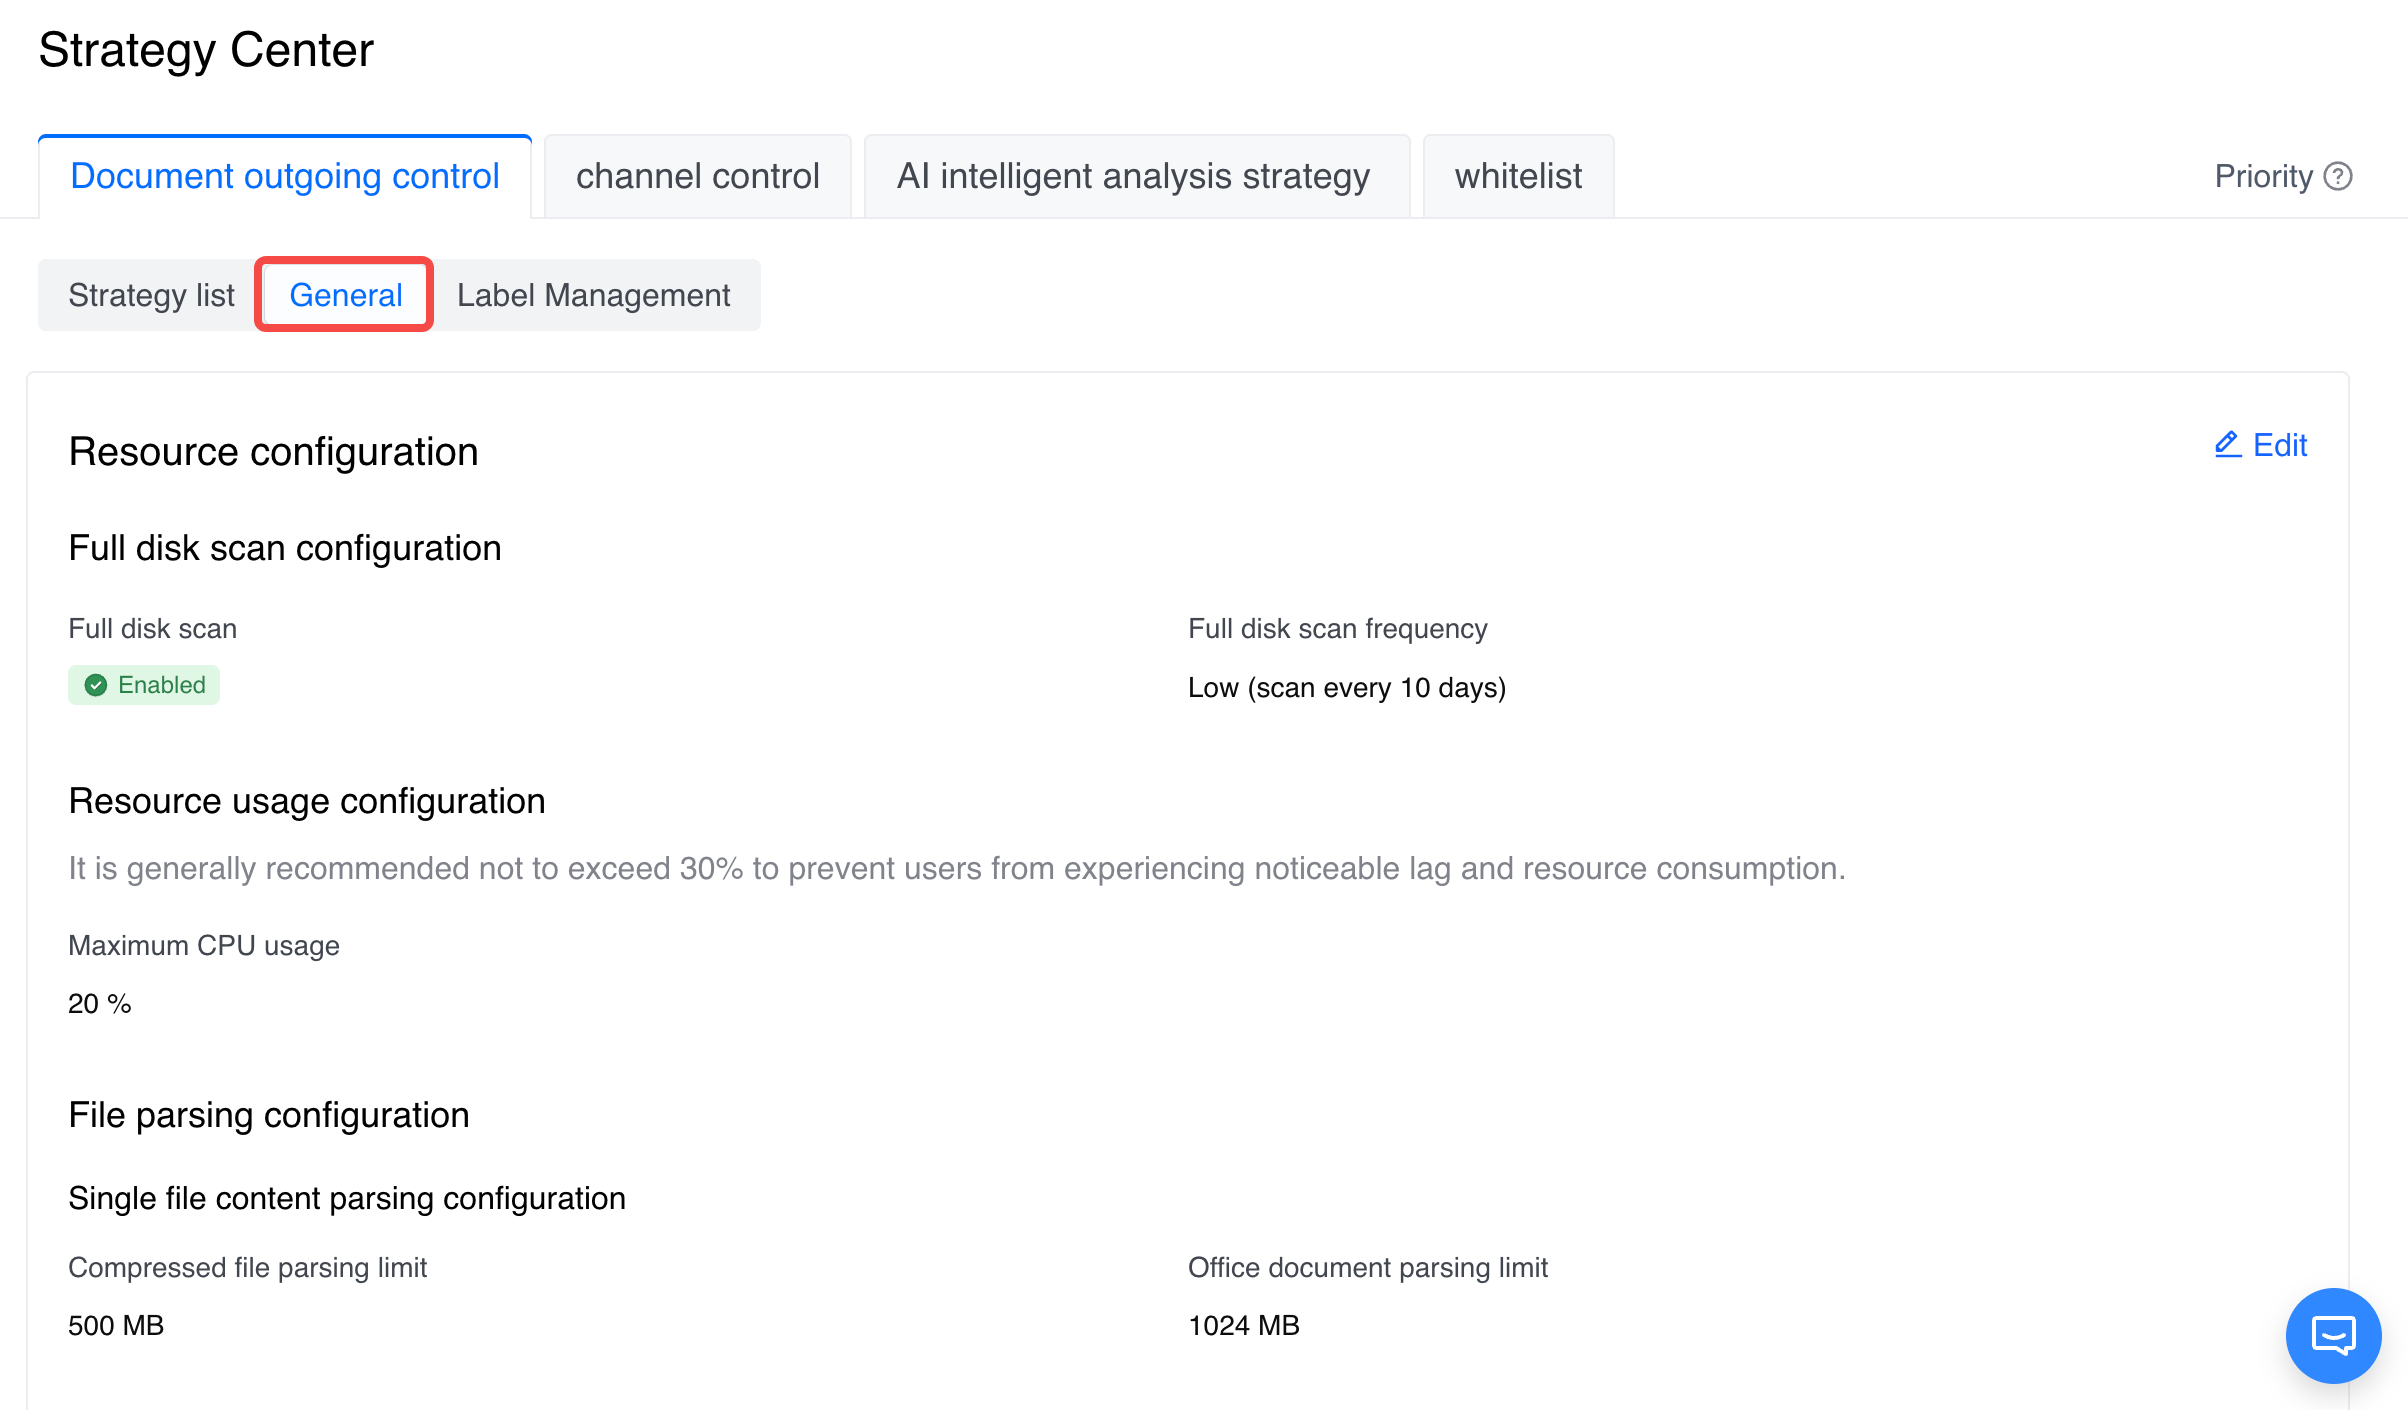The height and width of the screenshot is (1410, 2408).
Task: Select the Document outgoing control tab
Action: [x=285, y=177]
